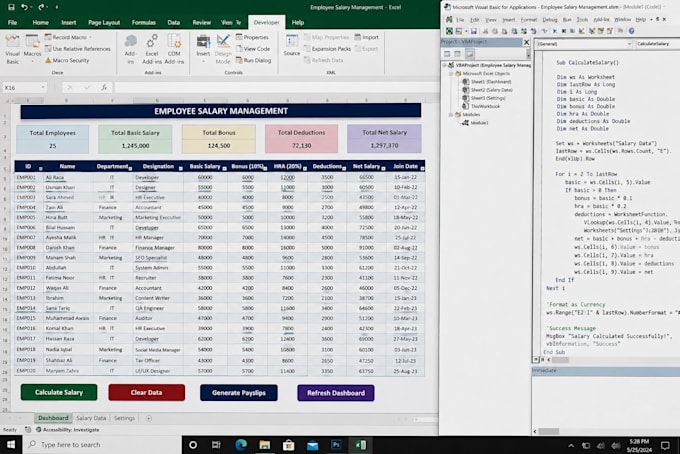
Task: Switch to the Salary Data sheet tab
Action: coord(91,418)
